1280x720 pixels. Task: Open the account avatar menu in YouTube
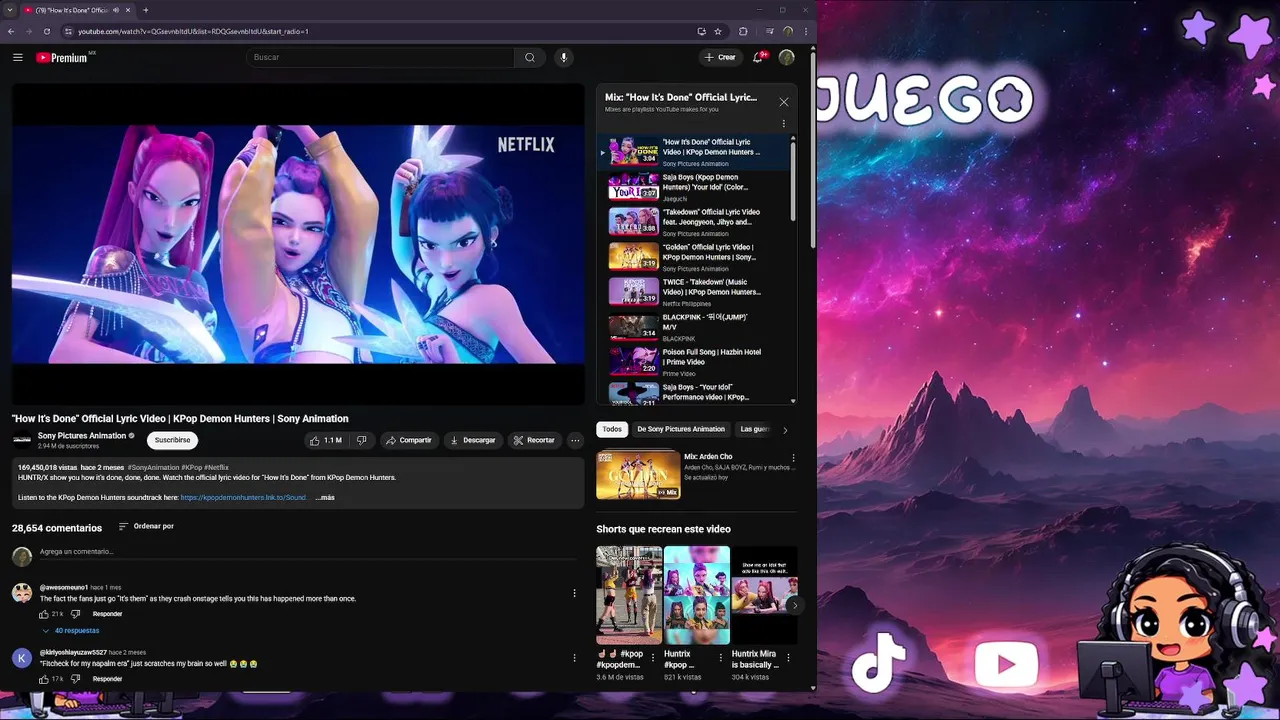click(787, 57)
